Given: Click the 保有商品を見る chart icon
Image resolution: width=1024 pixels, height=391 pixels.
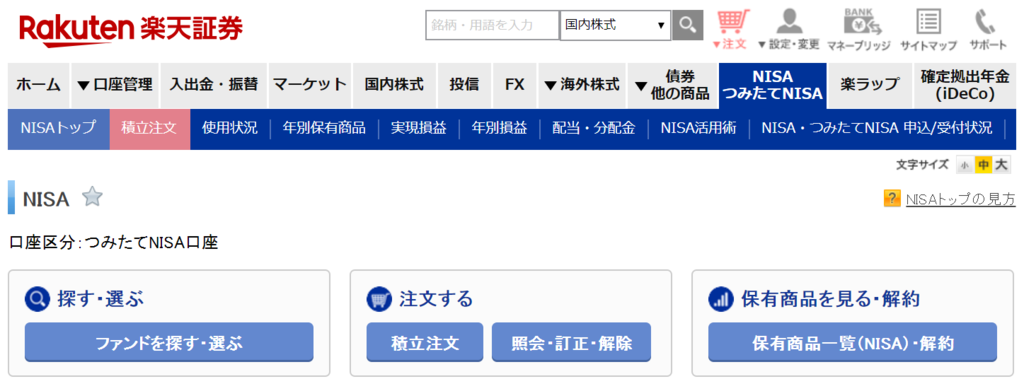Looking at the screenshot, I should pos(721,299).
